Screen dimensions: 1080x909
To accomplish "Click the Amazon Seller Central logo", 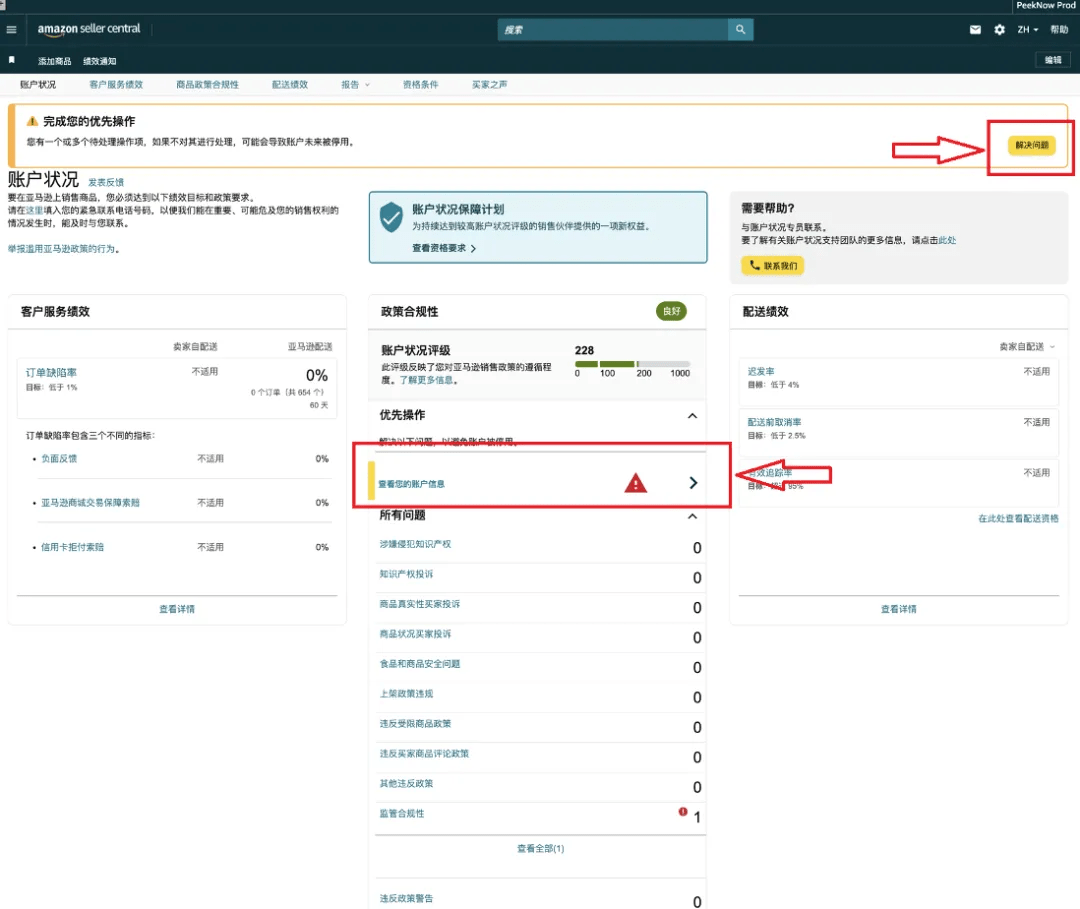I will point(88,29).
